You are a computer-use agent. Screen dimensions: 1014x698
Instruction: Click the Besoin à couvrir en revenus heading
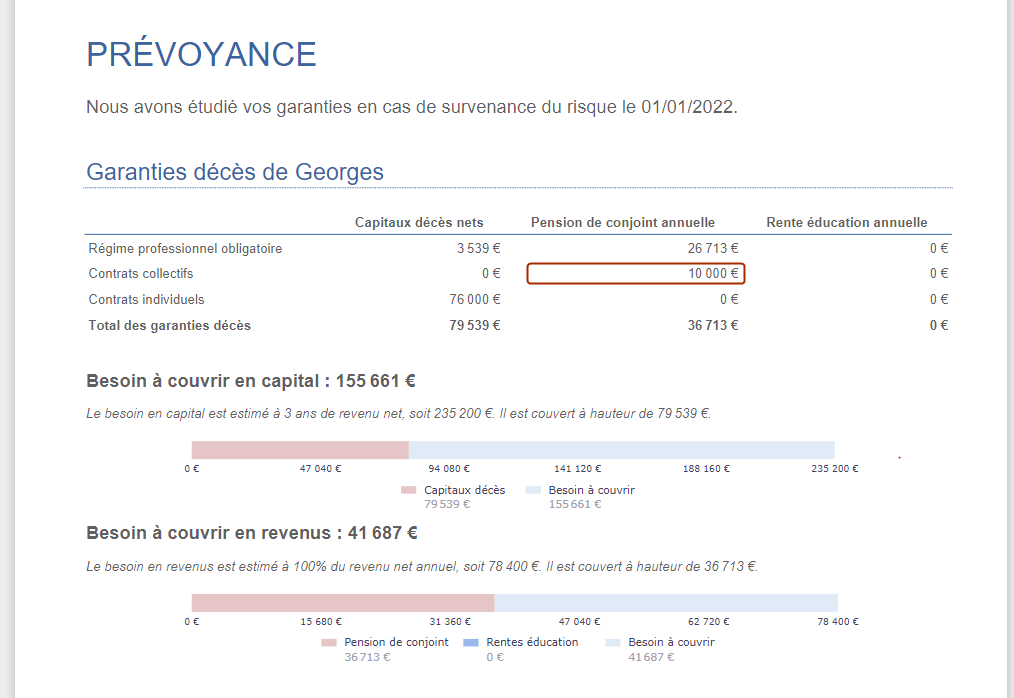[252, 533]
